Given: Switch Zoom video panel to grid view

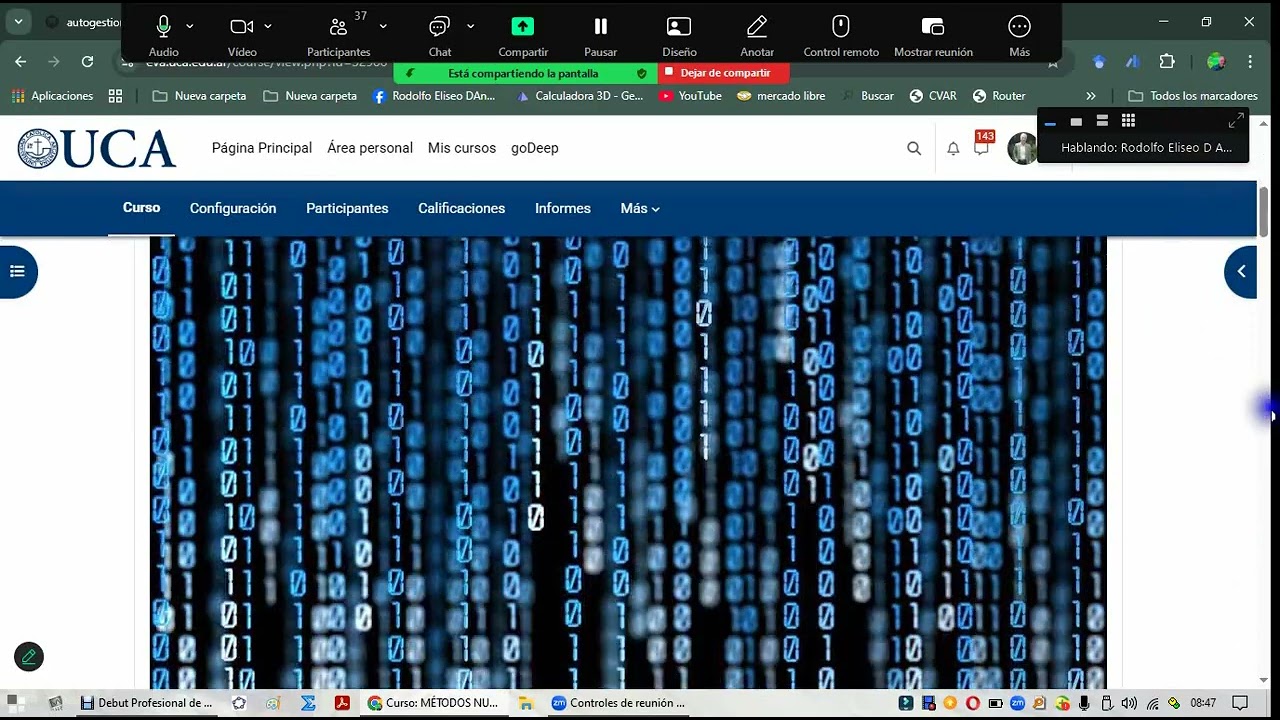Looking at the screenshot, I should click(1128, 121).
